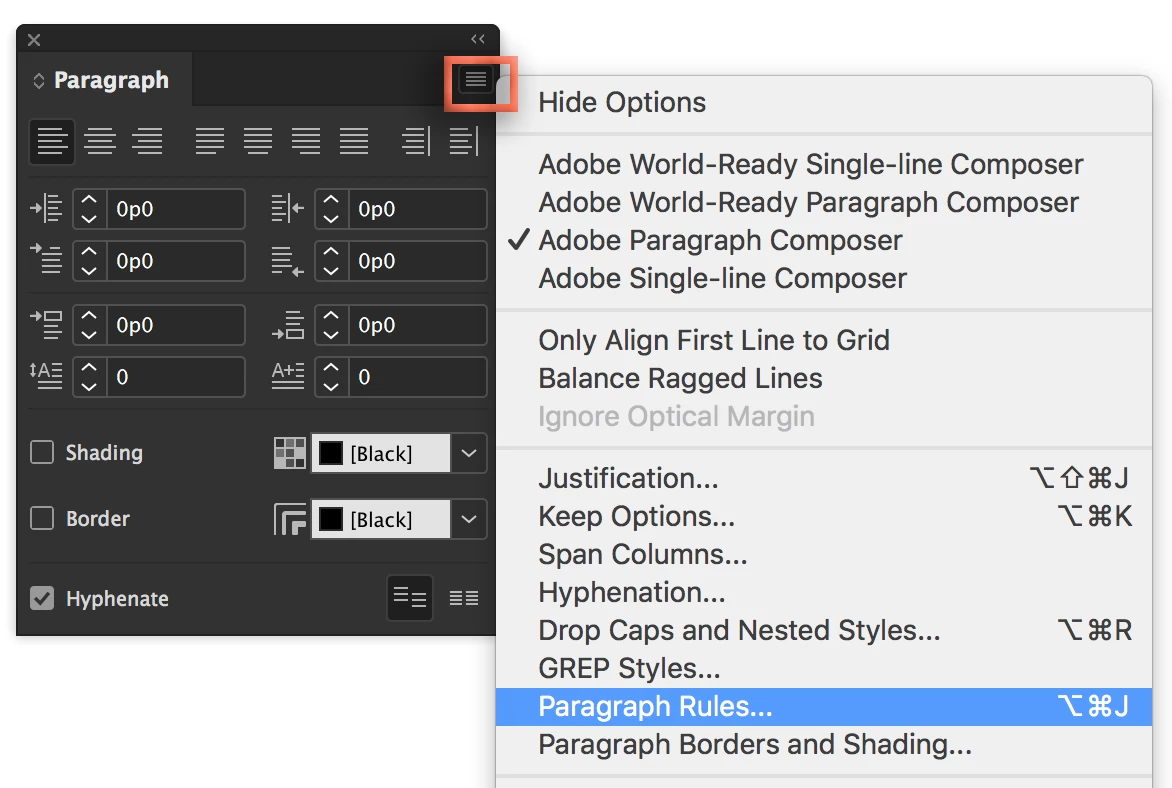This screenshot has height=788, width=1172.
Task: Uncheck the Hyphenate checkbox
Action: [42, 598]
